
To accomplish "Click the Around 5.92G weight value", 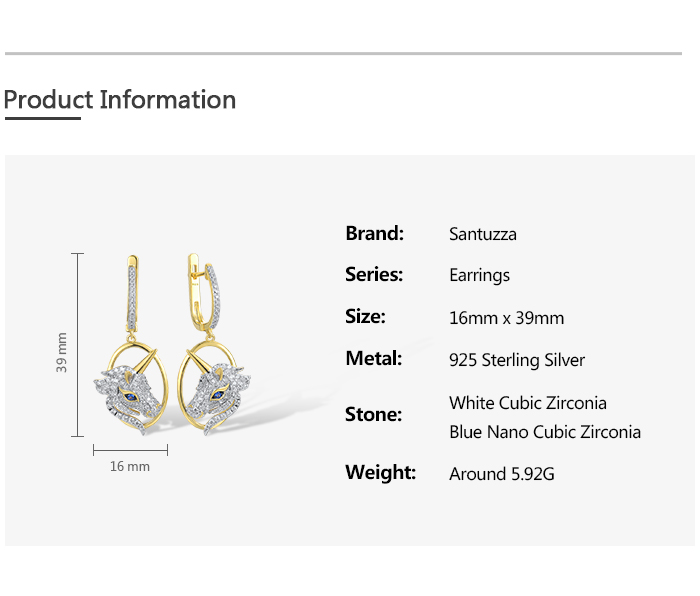I will [x=502, y=474].
